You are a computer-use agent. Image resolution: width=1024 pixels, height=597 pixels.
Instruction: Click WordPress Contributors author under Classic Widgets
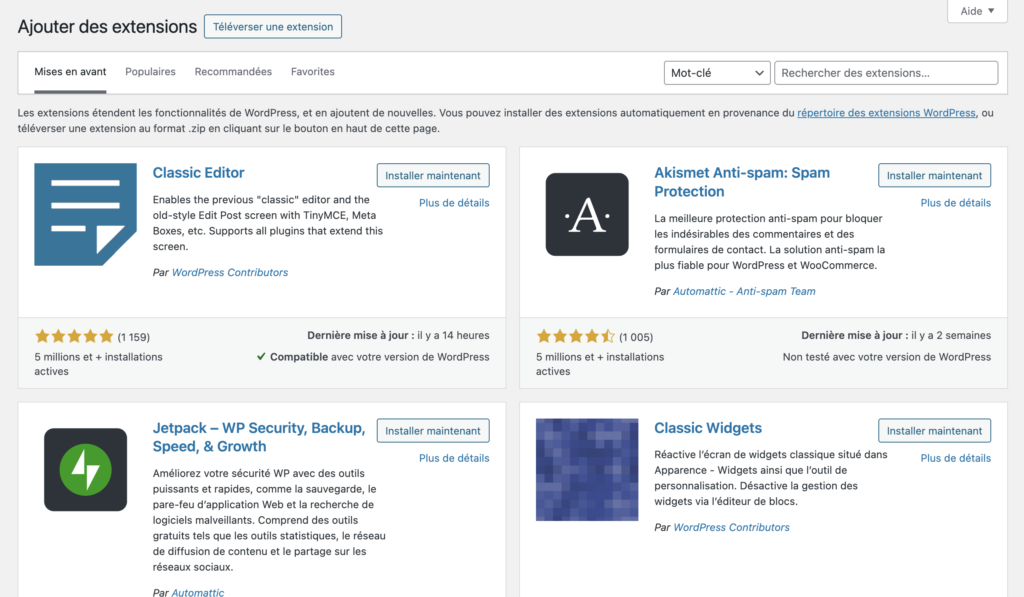tap(731, 527)
